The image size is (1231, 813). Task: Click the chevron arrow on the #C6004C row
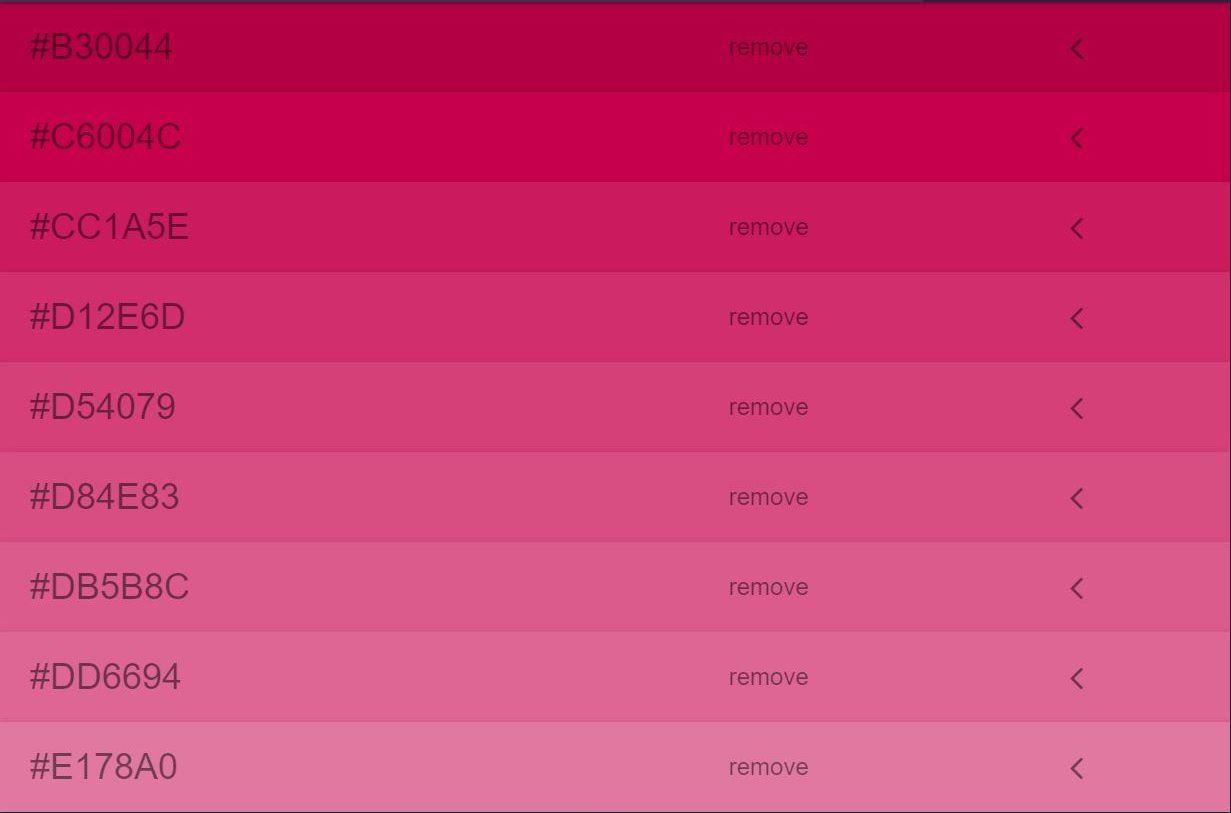pos(1076,138)
